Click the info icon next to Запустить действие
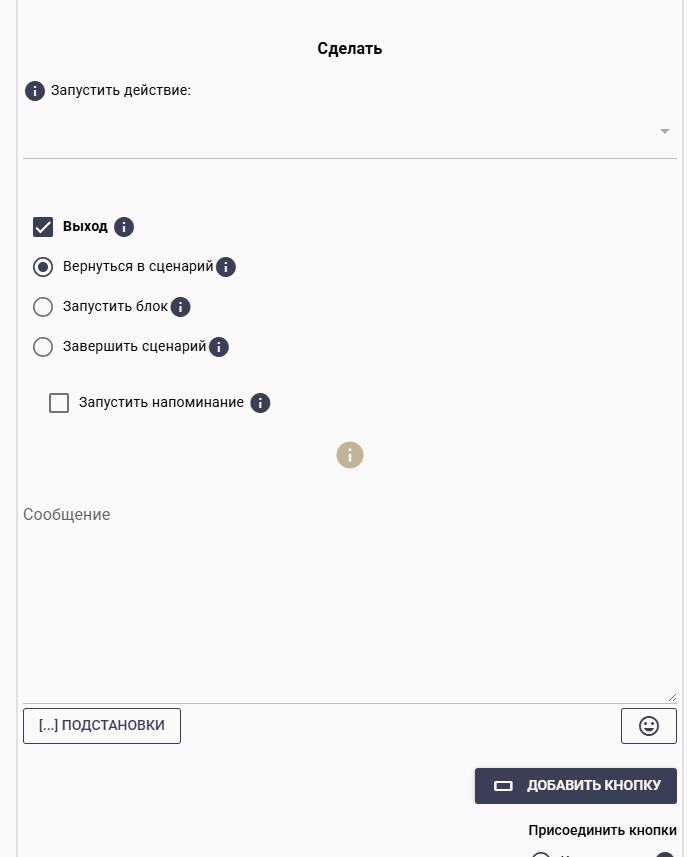The image size is (687, 857). pos(35,90)
